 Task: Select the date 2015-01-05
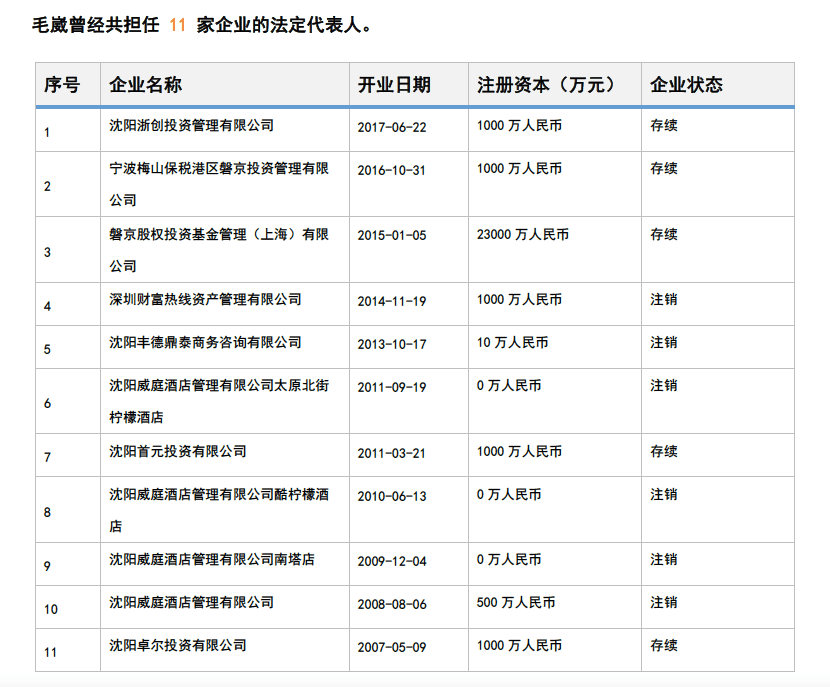[x=392, y=236]
